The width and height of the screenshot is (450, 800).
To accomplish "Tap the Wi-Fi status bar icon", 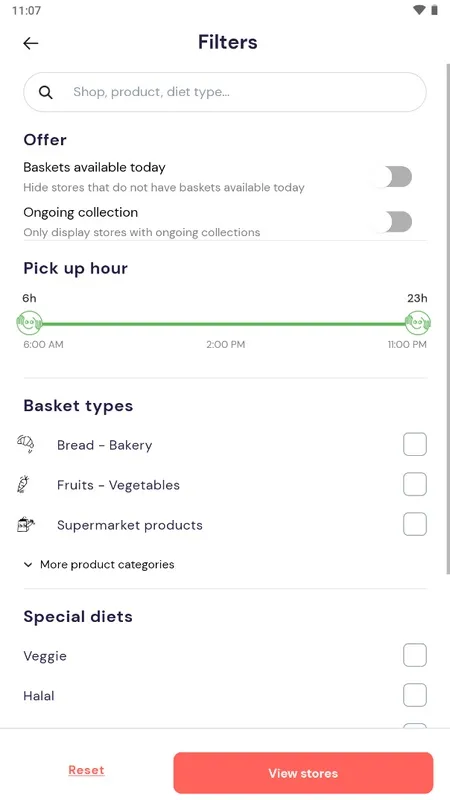I will (419, 10).
